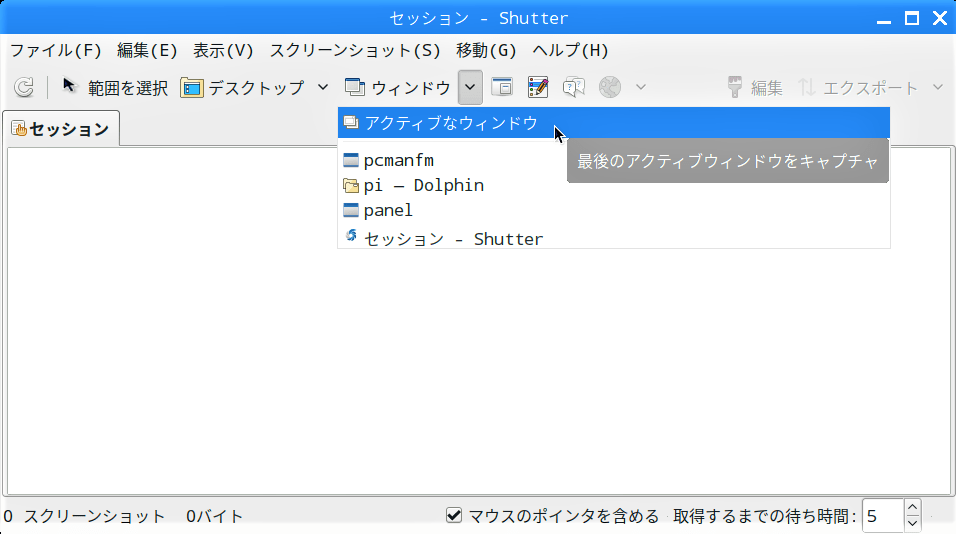Select pi — Dolphin window entry
This screenshot has height=534, width=956.
(x=614, y=185)
